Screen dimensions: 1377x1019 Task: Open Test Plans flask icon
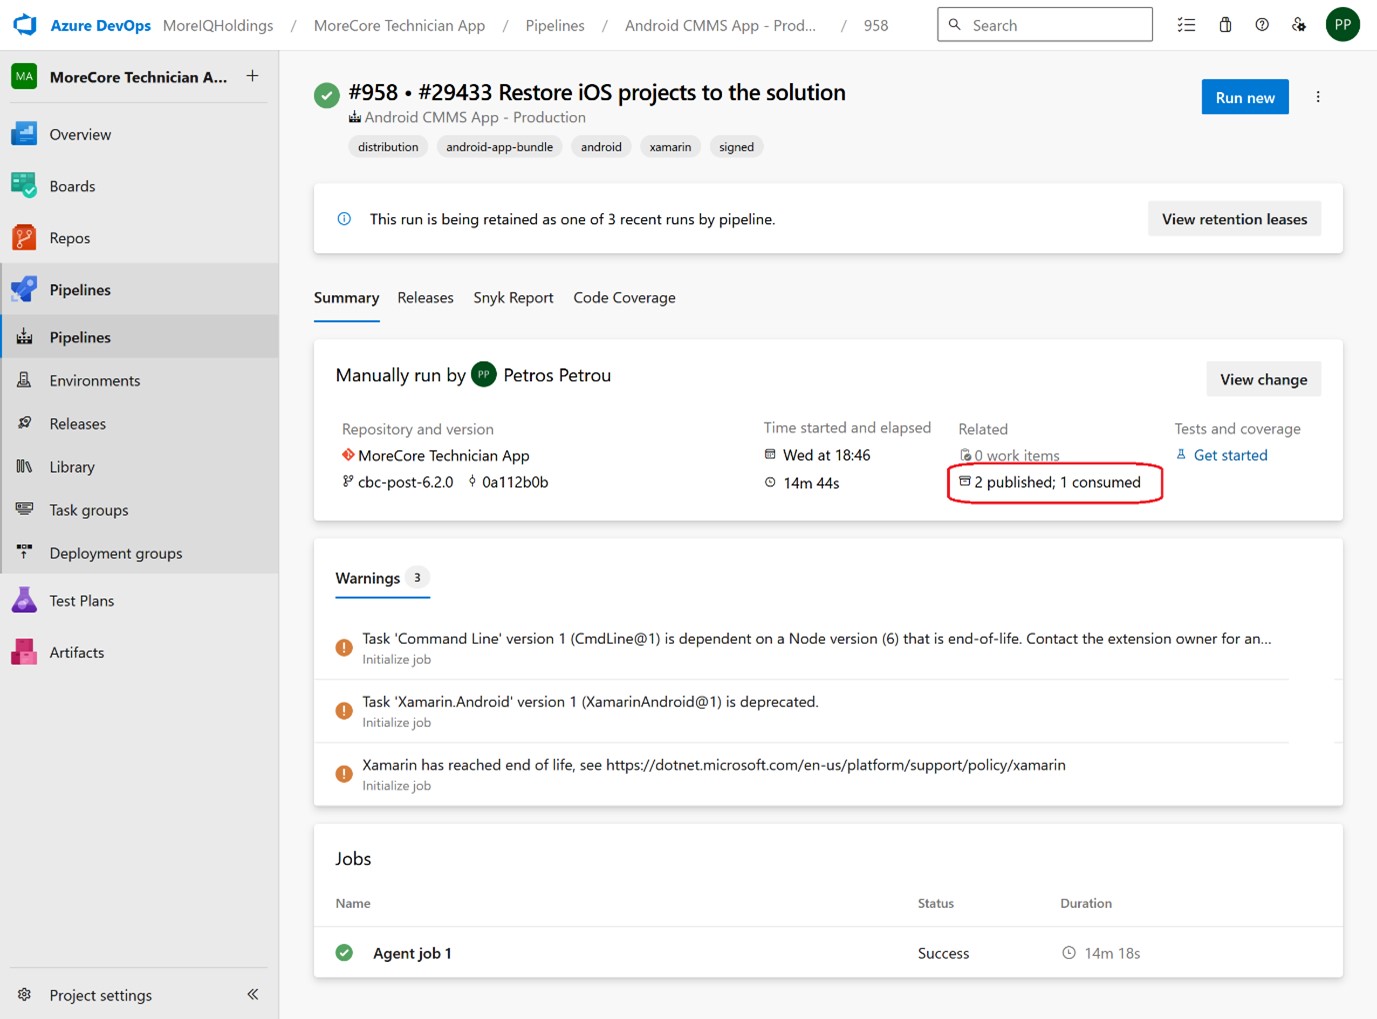[x=24, y=600]
